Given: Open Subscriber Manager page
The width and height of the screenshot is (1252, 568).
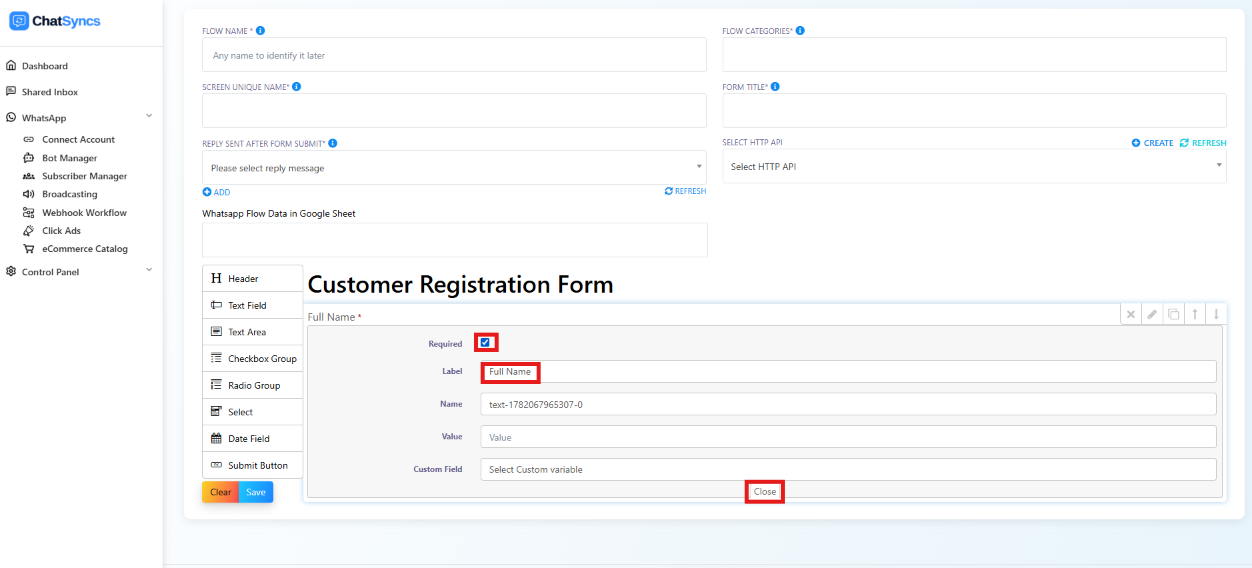Looking at the screenshot, I should pos(85,176).
